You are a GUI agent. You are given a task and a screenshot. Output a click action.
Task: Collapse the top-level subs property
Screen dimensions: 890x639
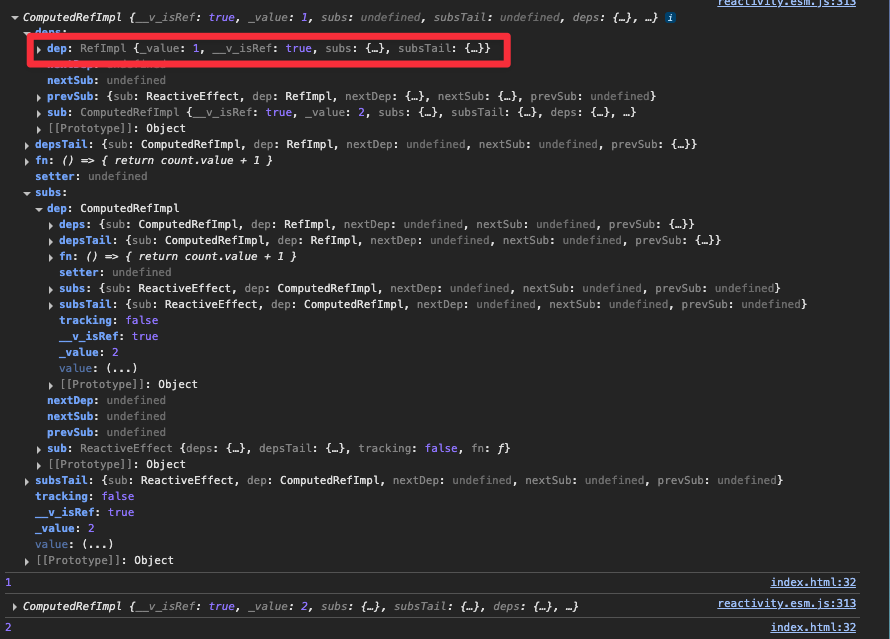pyautogui.click(x=27, y=193)
